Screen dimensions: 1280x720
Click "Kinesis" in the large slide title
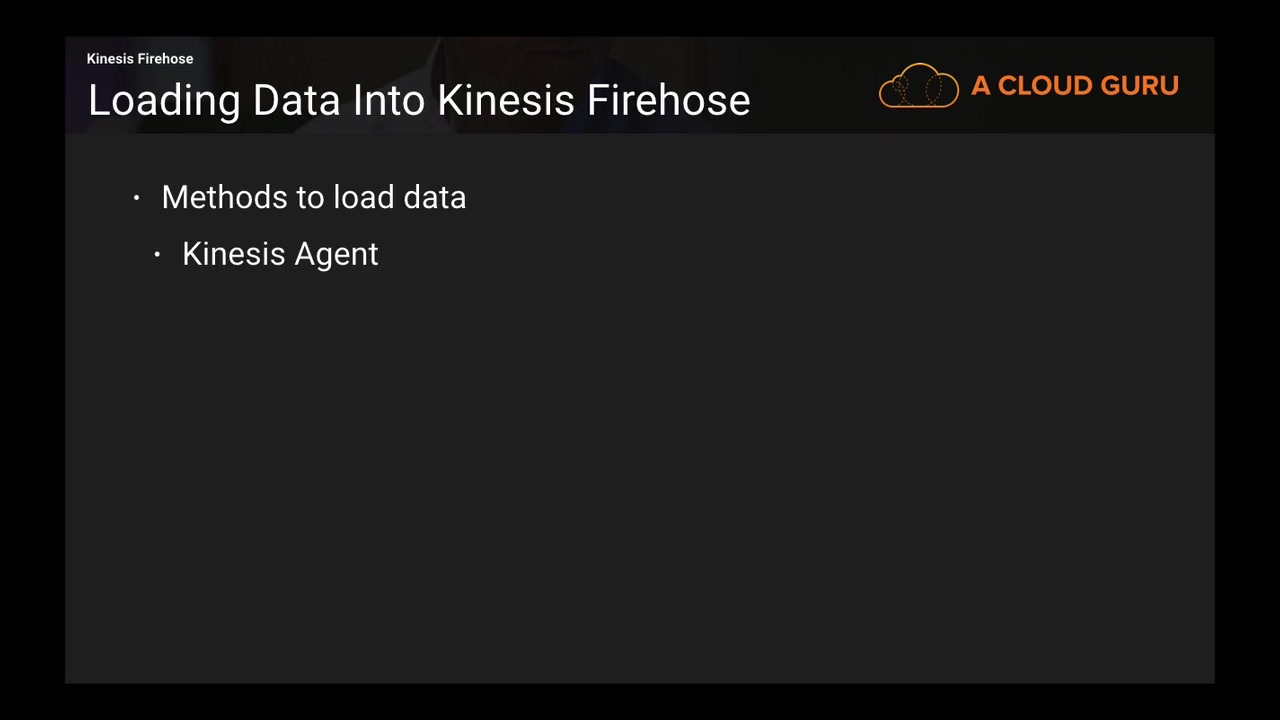pos(506,101)
